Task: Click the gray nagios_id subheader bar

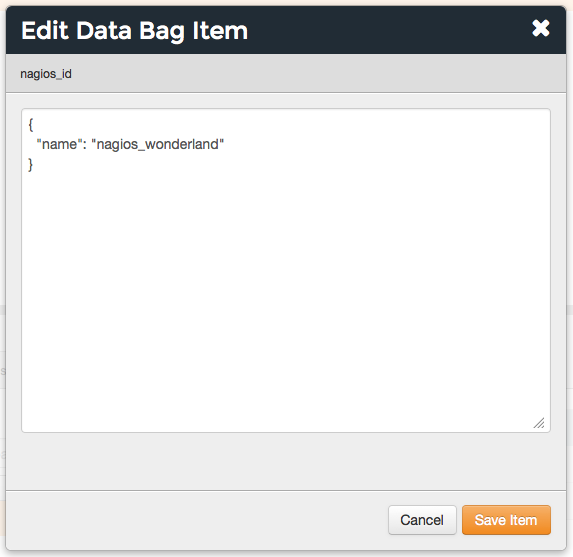Action: 286,73
